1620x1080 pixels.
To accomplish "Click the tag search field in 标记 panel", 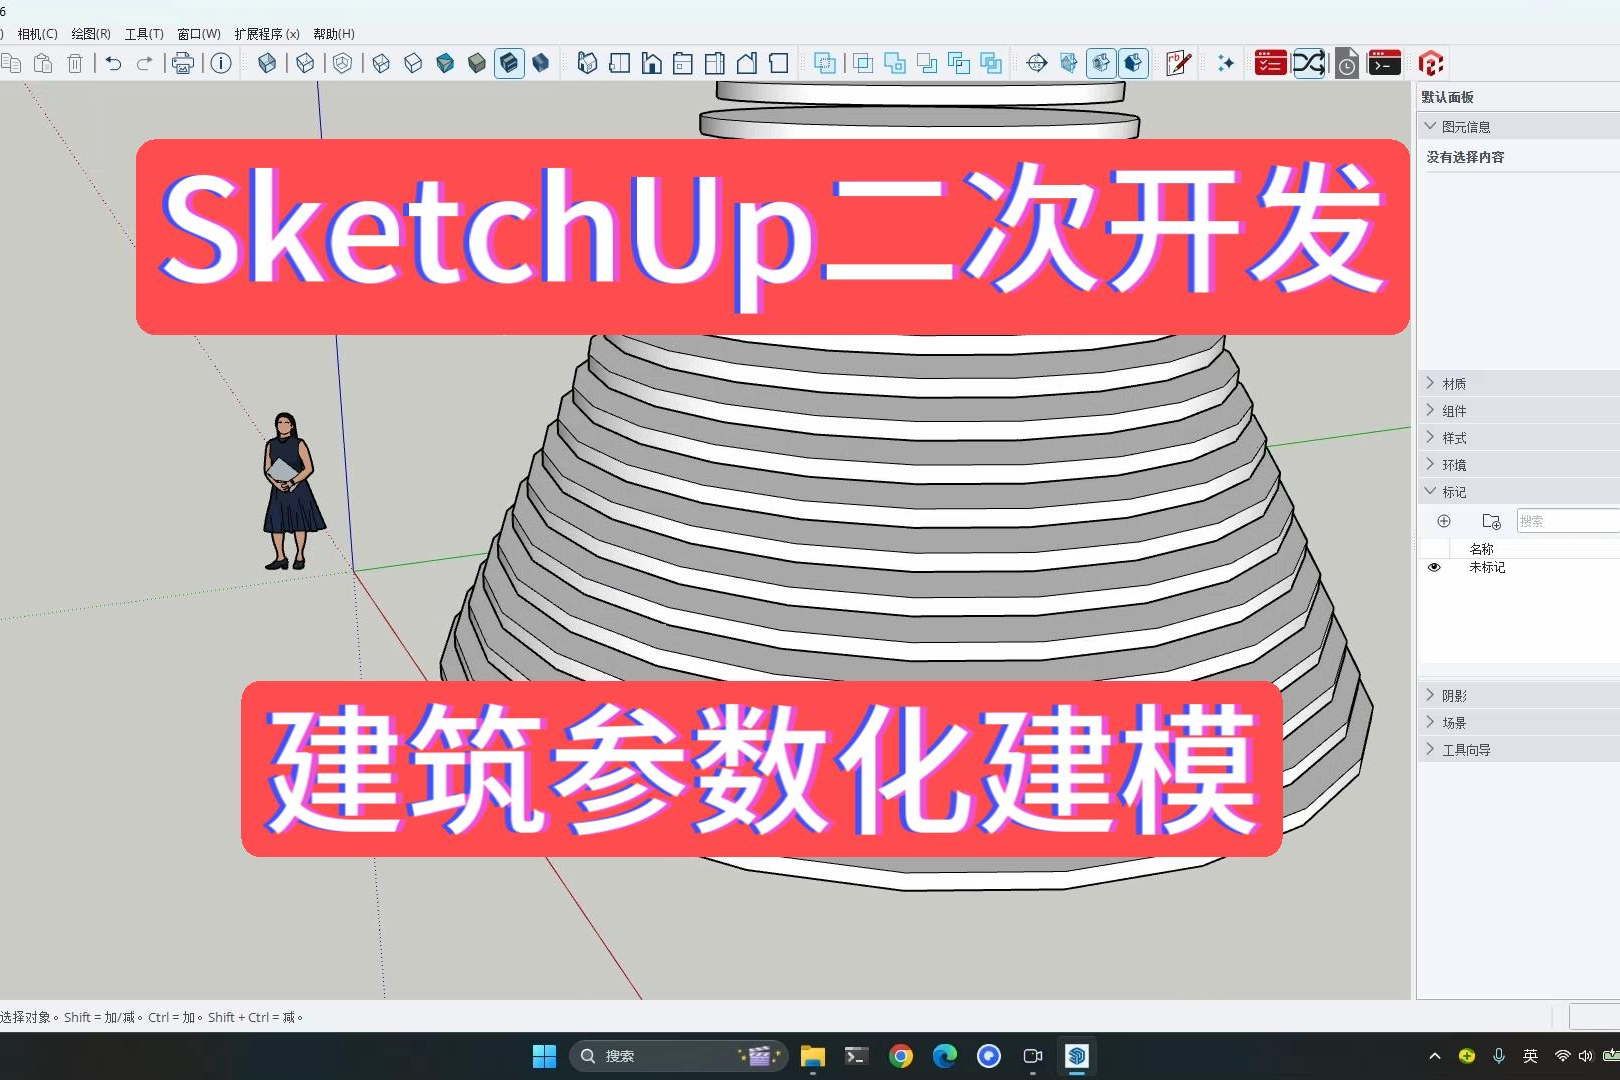I will (x=1568, y=521).
